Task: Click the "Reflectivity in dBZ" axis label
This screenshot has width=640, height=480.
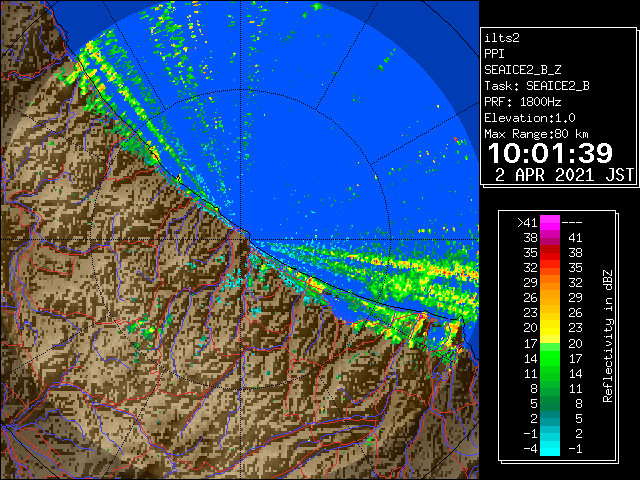Action: 608,336
